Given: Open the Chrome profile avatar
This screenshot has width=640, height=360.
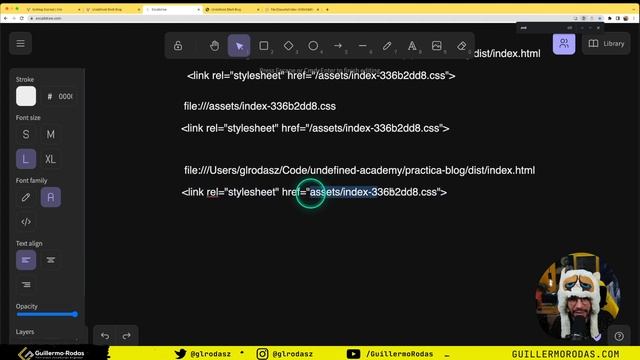Looking at the screenshot, I should point(626,18).
